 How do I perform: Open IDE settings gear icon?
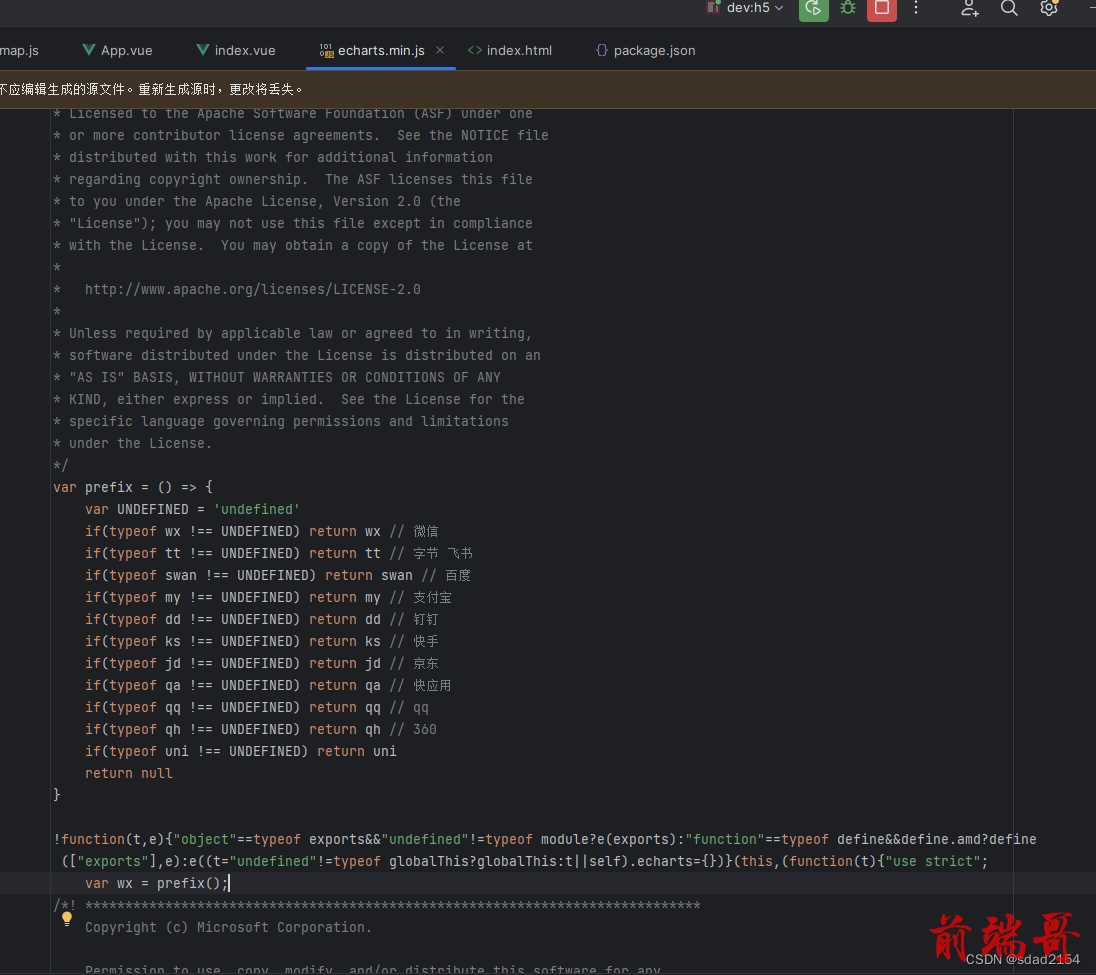click(1048, 8)
